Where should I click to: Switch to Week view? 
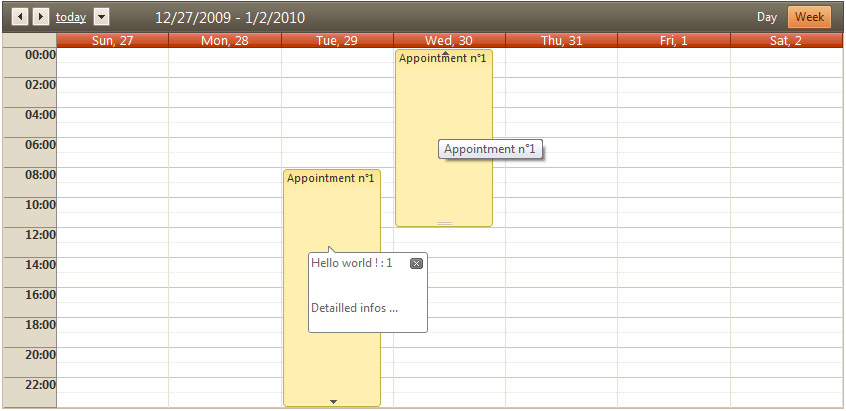coord(809,17)
